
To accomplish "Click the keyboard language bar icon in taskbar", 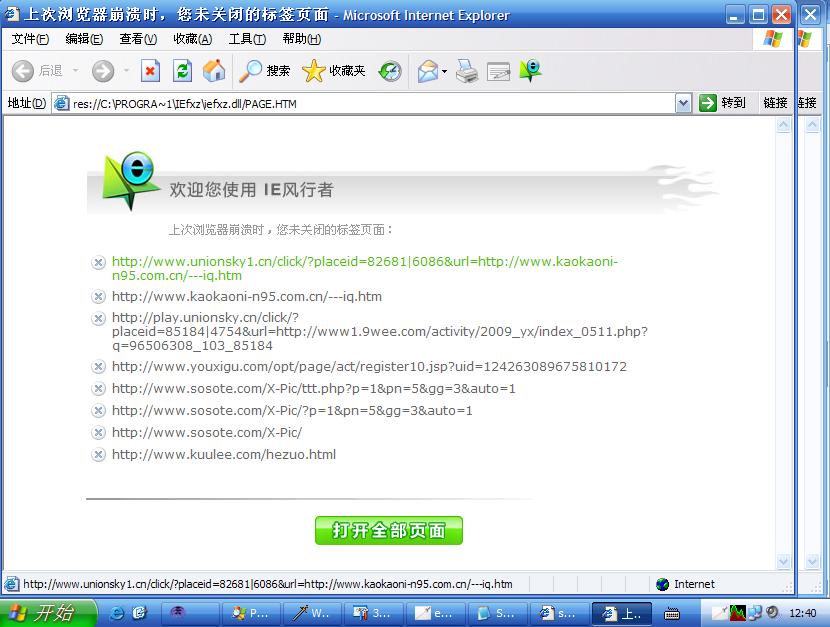I will (672, 614).
